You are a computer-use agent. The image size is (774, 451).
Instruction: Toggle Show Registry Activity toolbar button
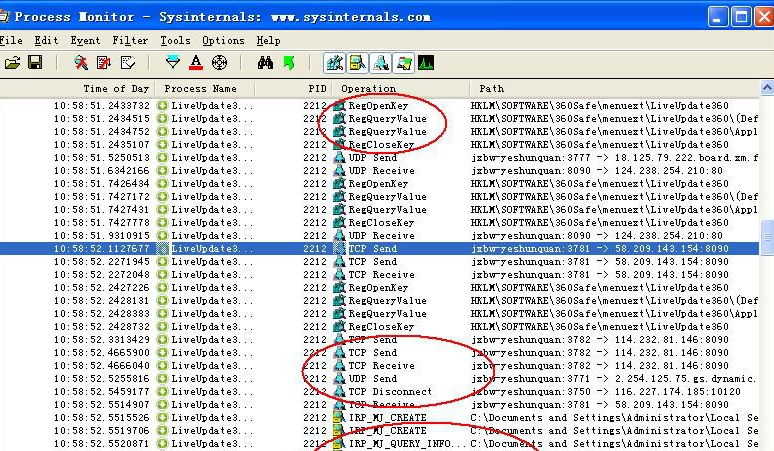[x=334, y=63]
